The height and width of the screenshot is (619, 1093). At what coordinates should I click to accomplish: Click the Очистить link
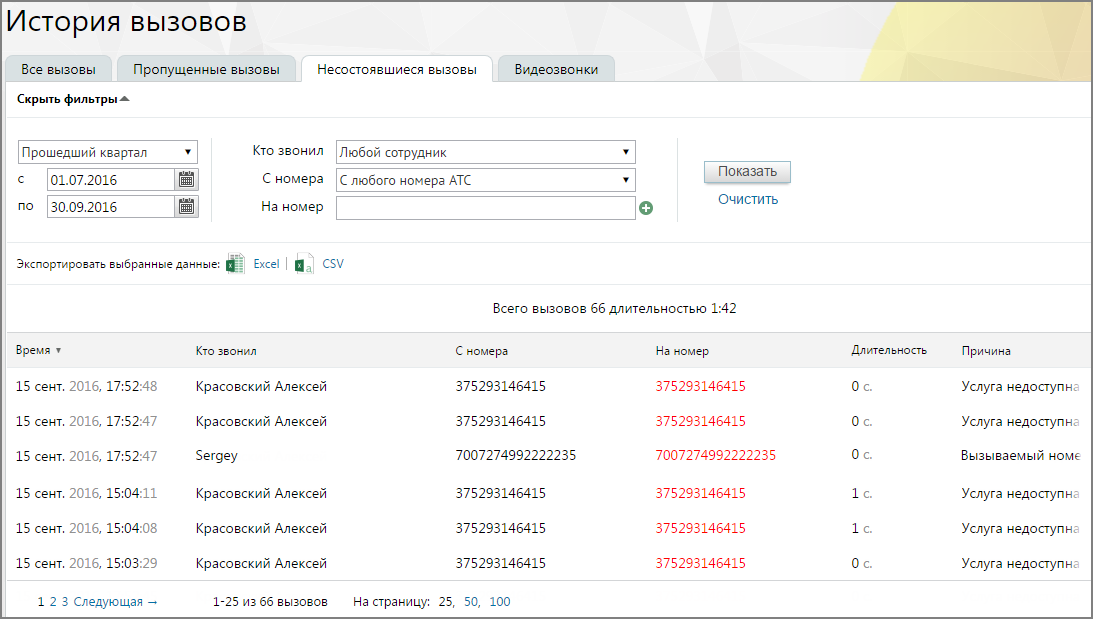pos(748,199)
